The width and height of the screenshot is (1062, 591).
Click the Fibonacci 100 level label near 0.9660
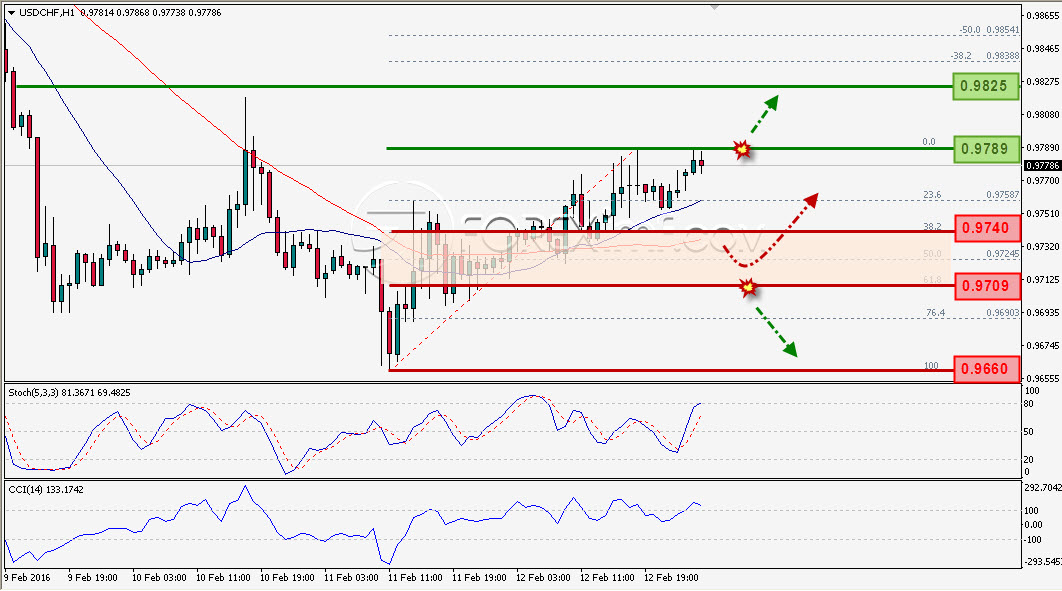coord(931,366)
